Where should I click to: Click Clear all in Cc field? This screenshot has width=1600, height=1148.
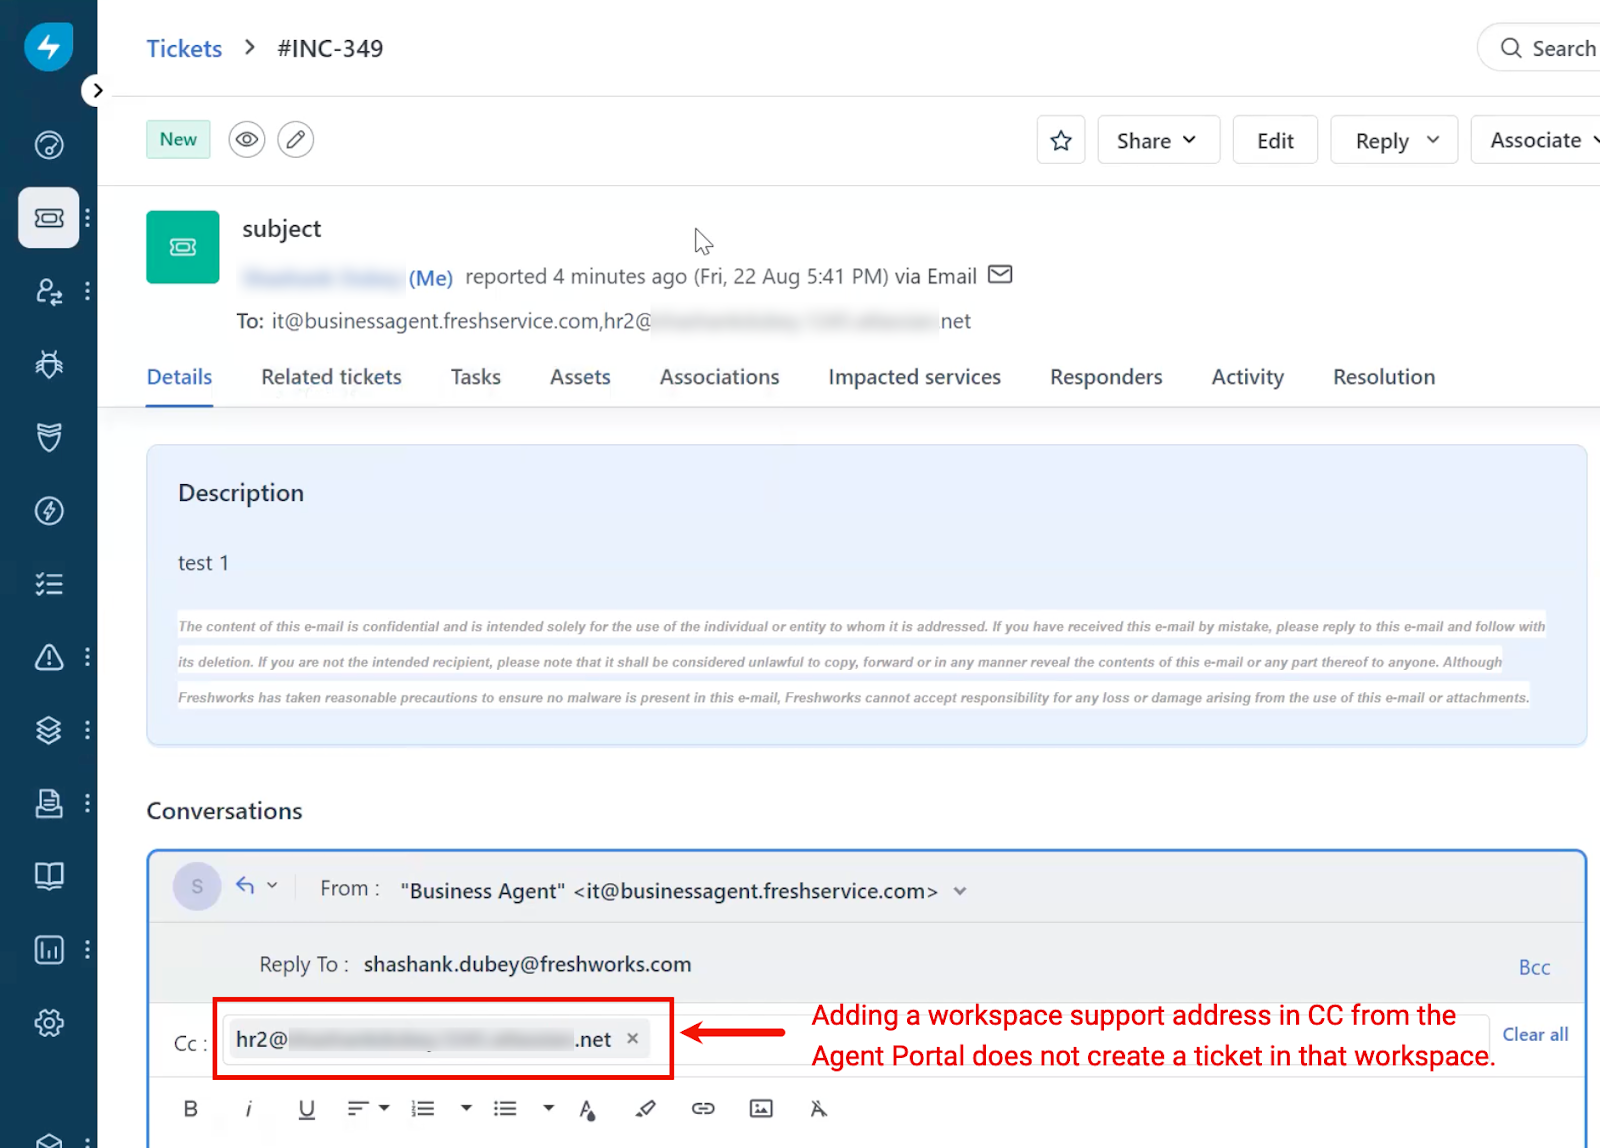(x=1535, y=1034)
